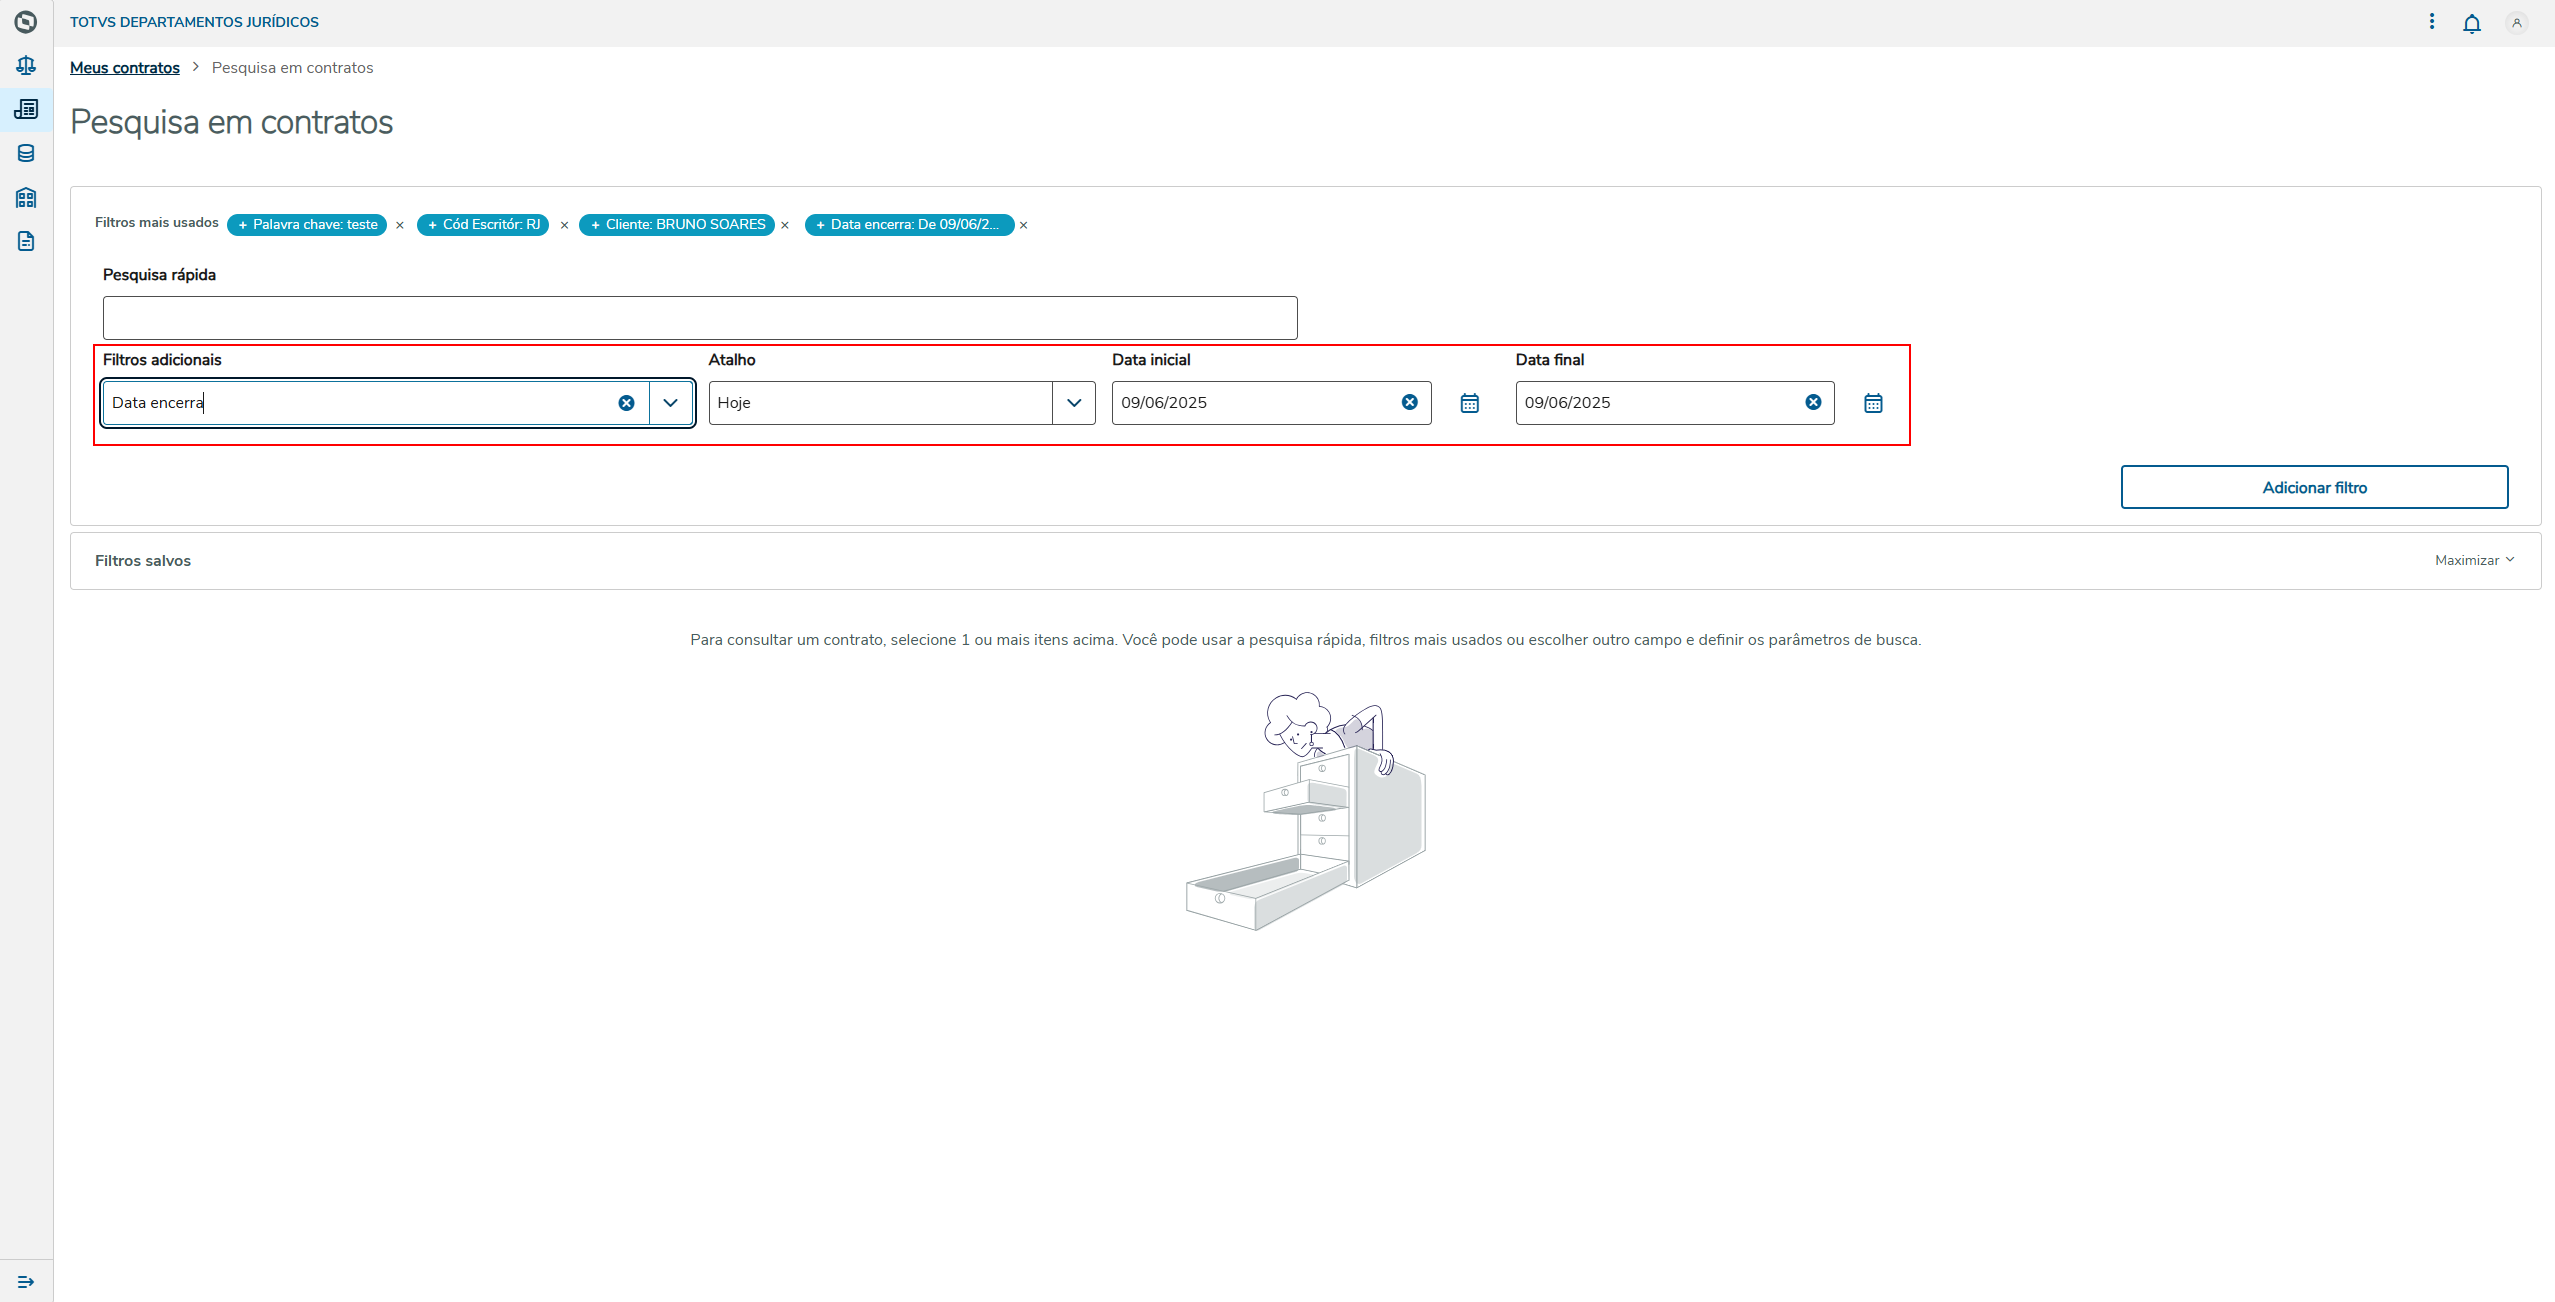Click the Pesquisa rápida input field
2555x1302 pixels.
click(700, 318)
